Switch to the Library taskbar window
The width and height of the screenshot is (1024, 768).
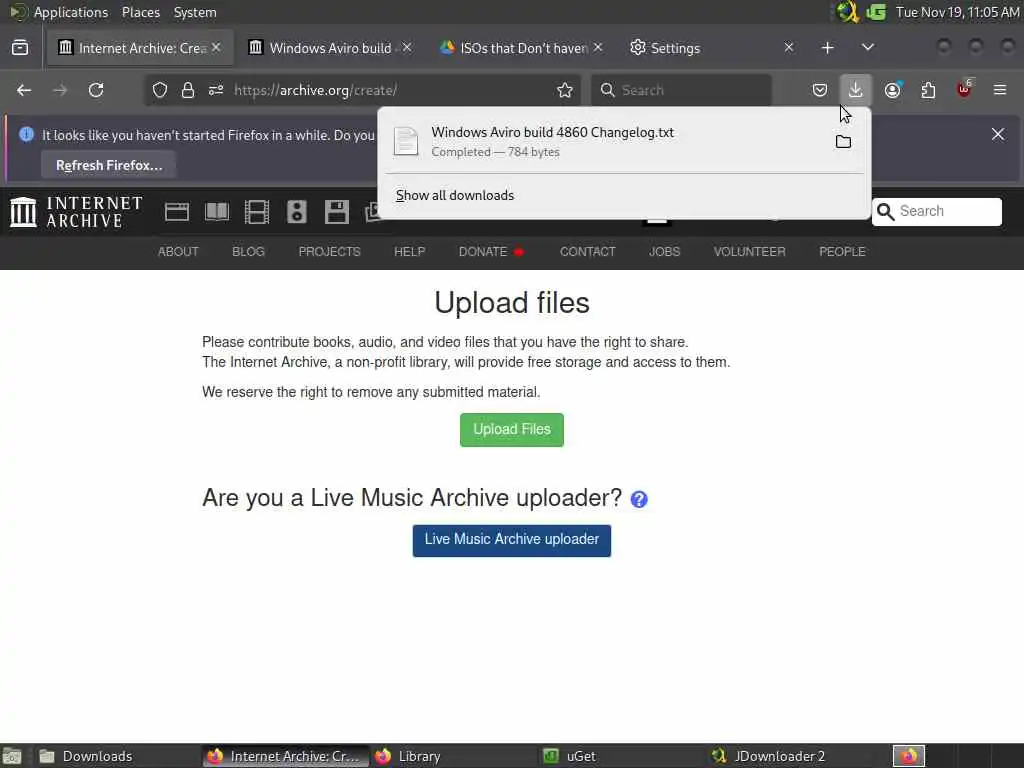coord(454,756)
